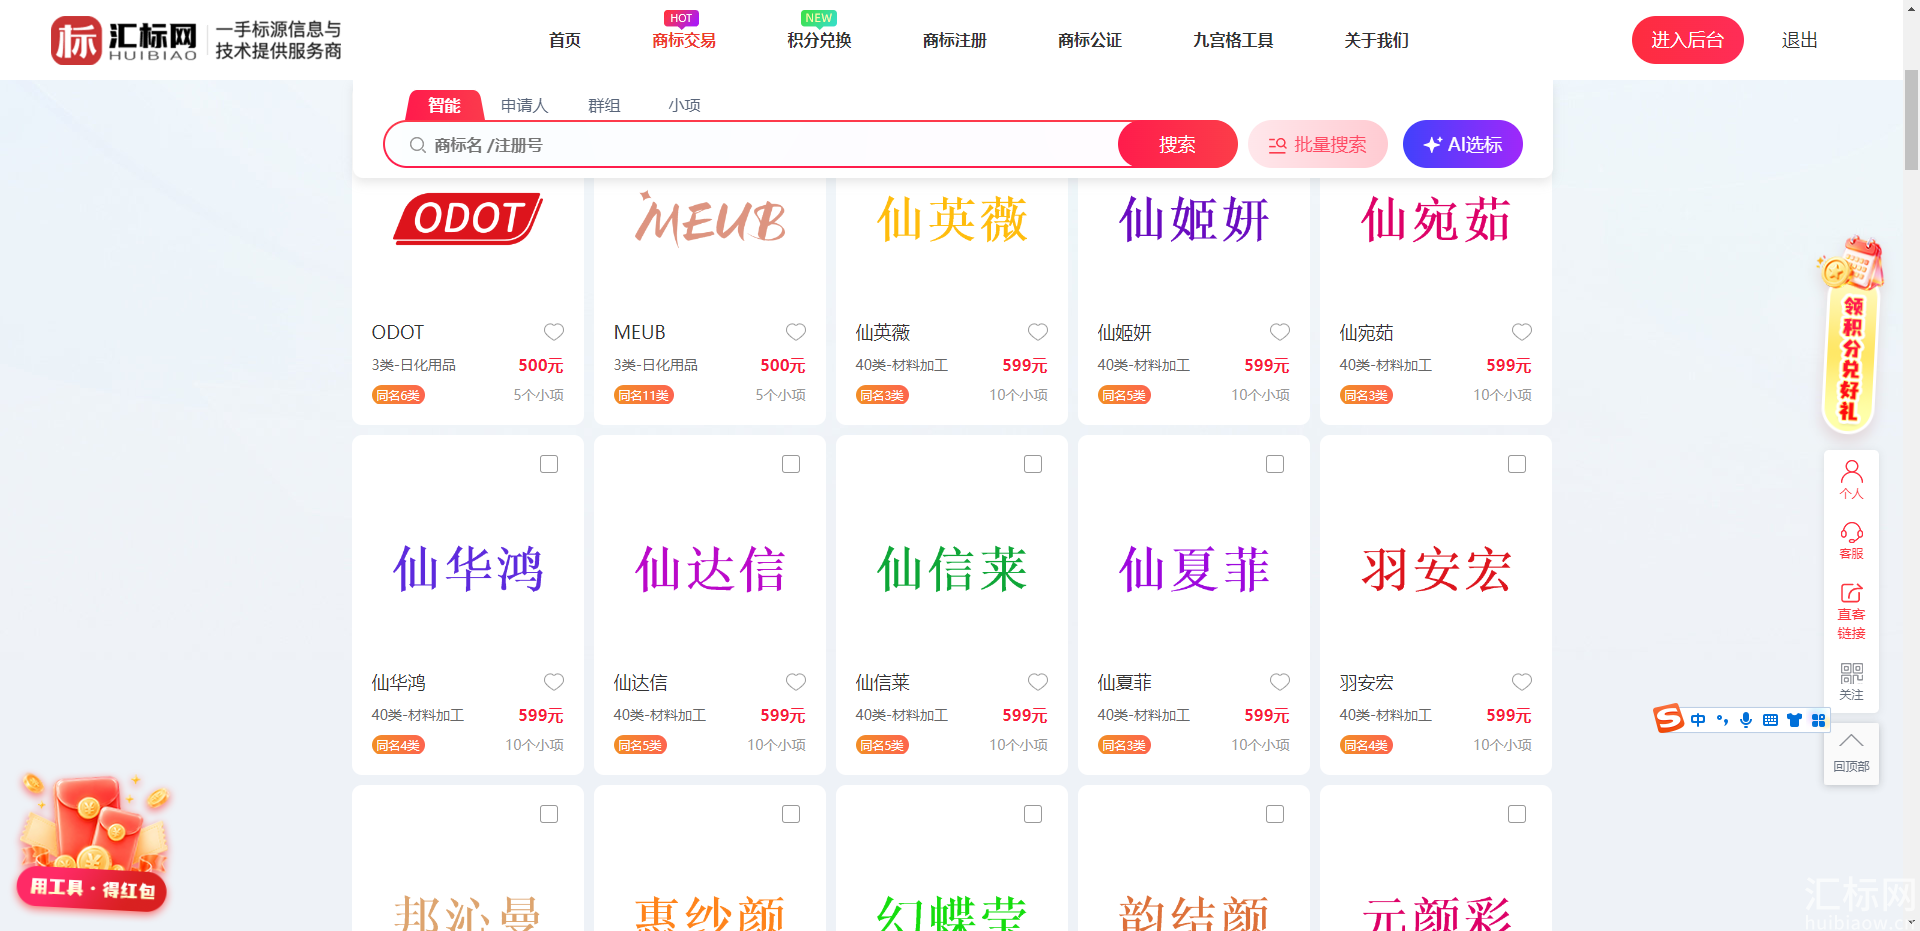Click the red 搜索 button
The height and width of the screenshot is (931, 1920).
[x=1177, y=145]
